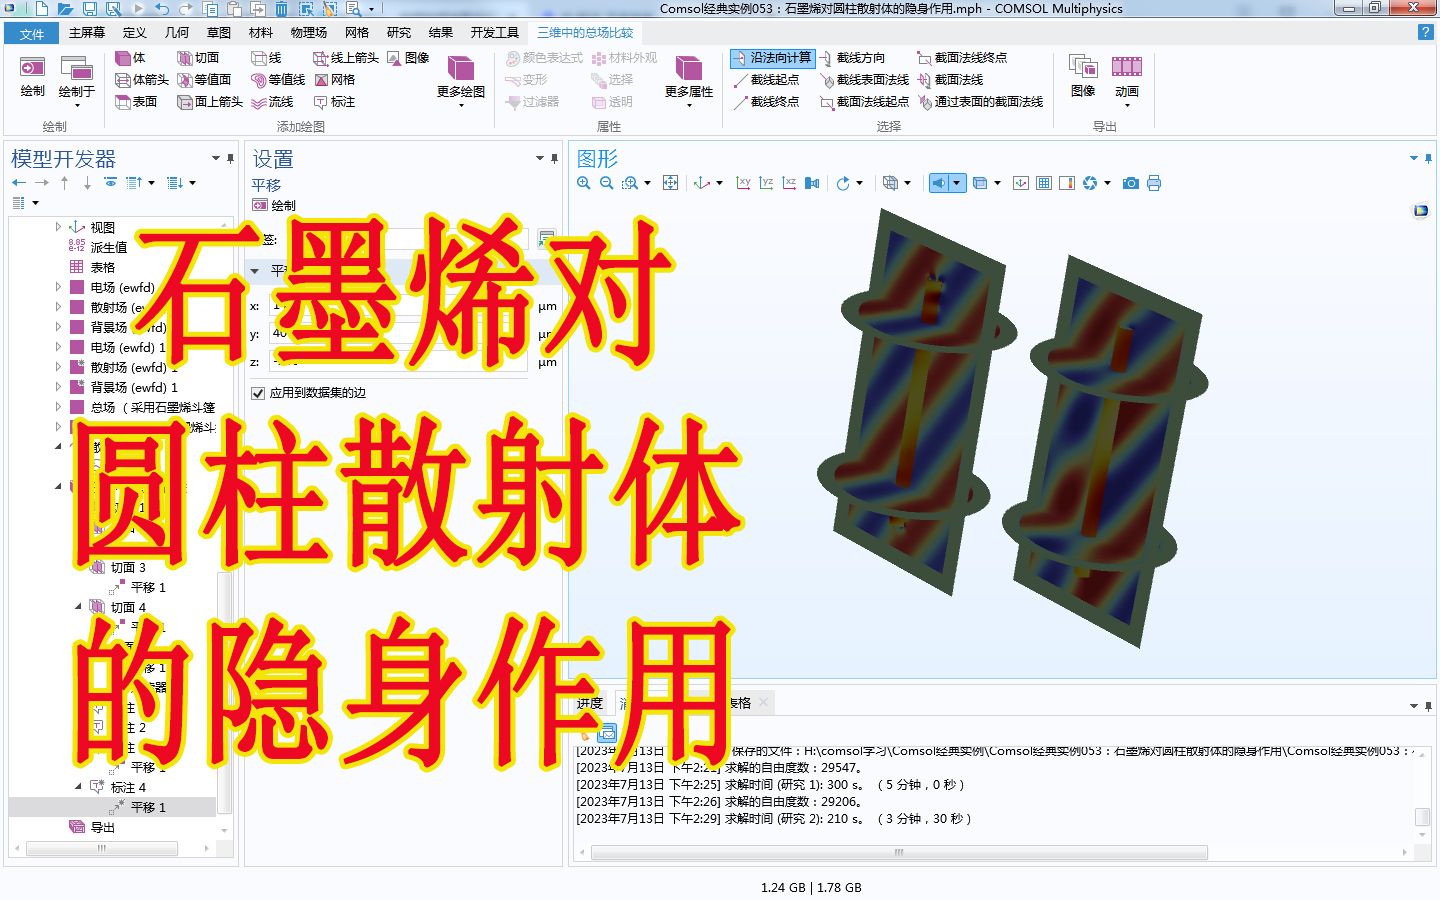Add an 等值线 (Contour) plot

(x=278, y=80)
